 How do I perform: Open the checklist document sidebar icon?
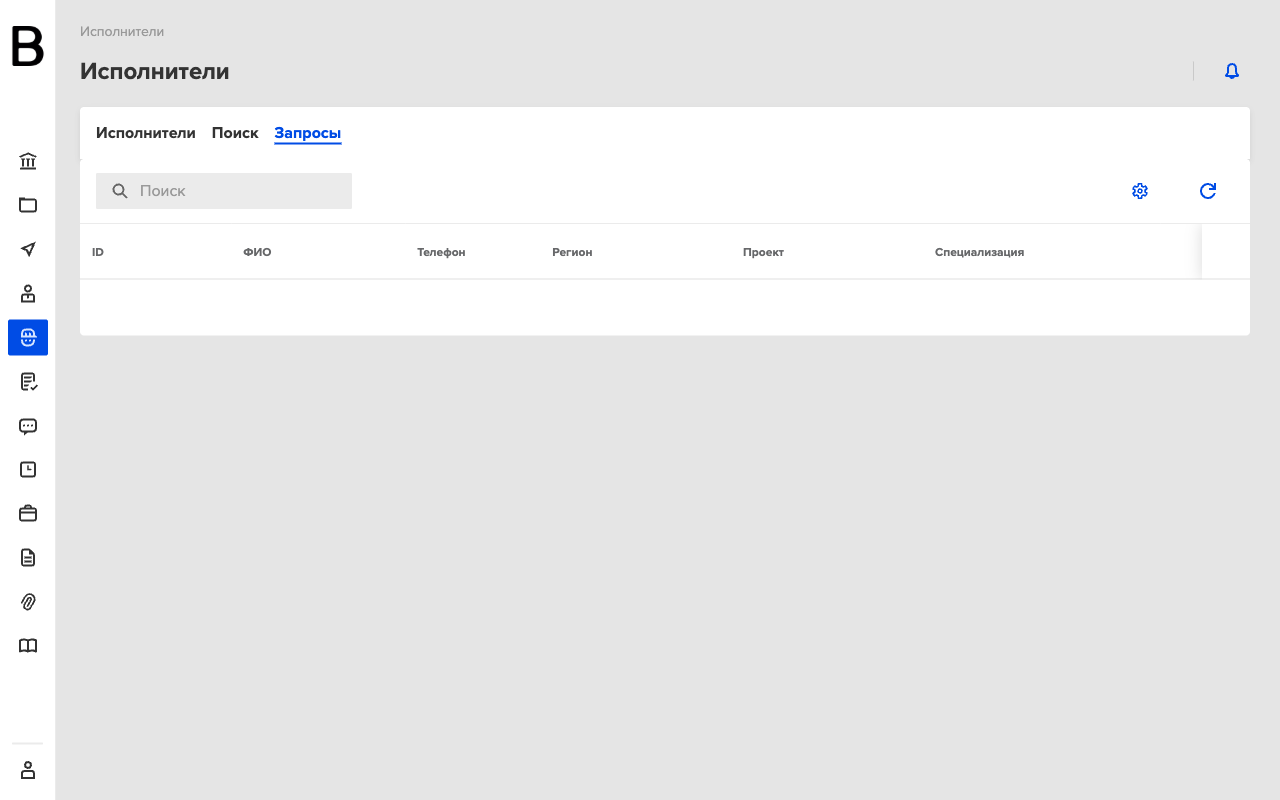coord(28,381)
